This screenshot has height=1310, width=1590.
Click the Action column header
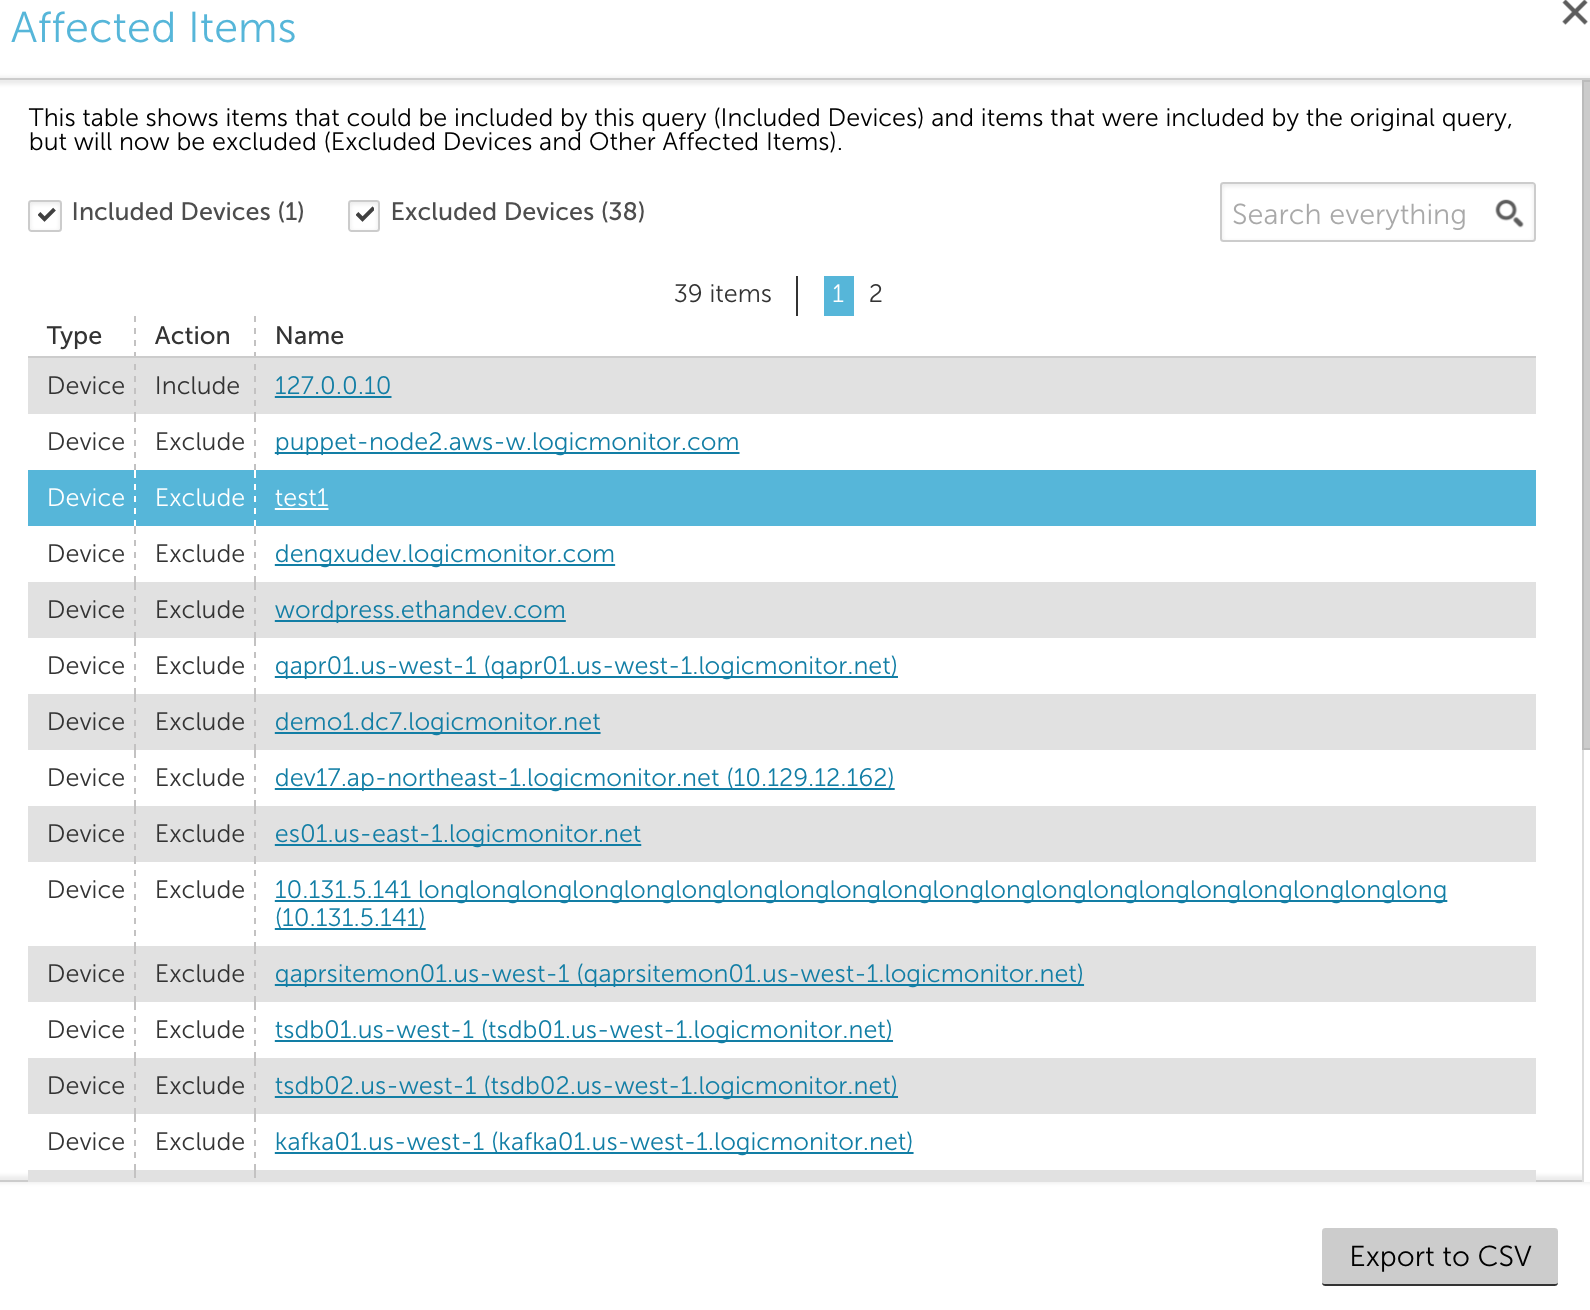(192, 336)
